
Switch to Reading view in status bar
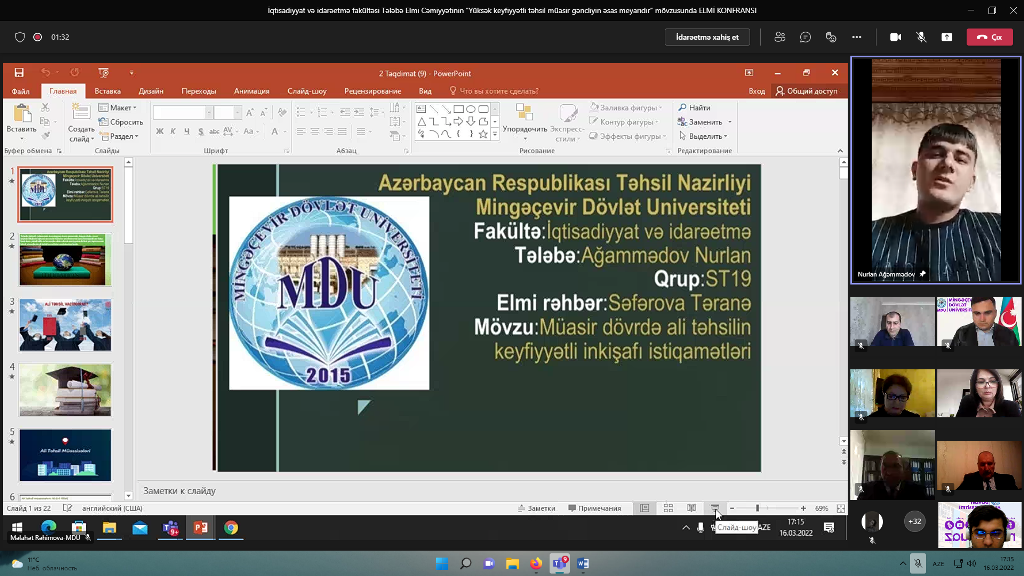coord(692,508)
